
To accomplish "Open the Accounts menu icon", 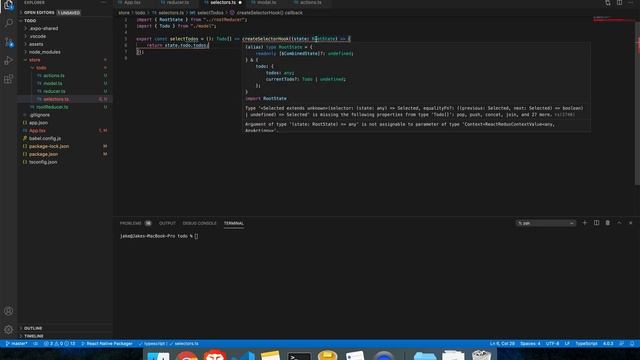I will pyautogui.click(x=9, y=311).
